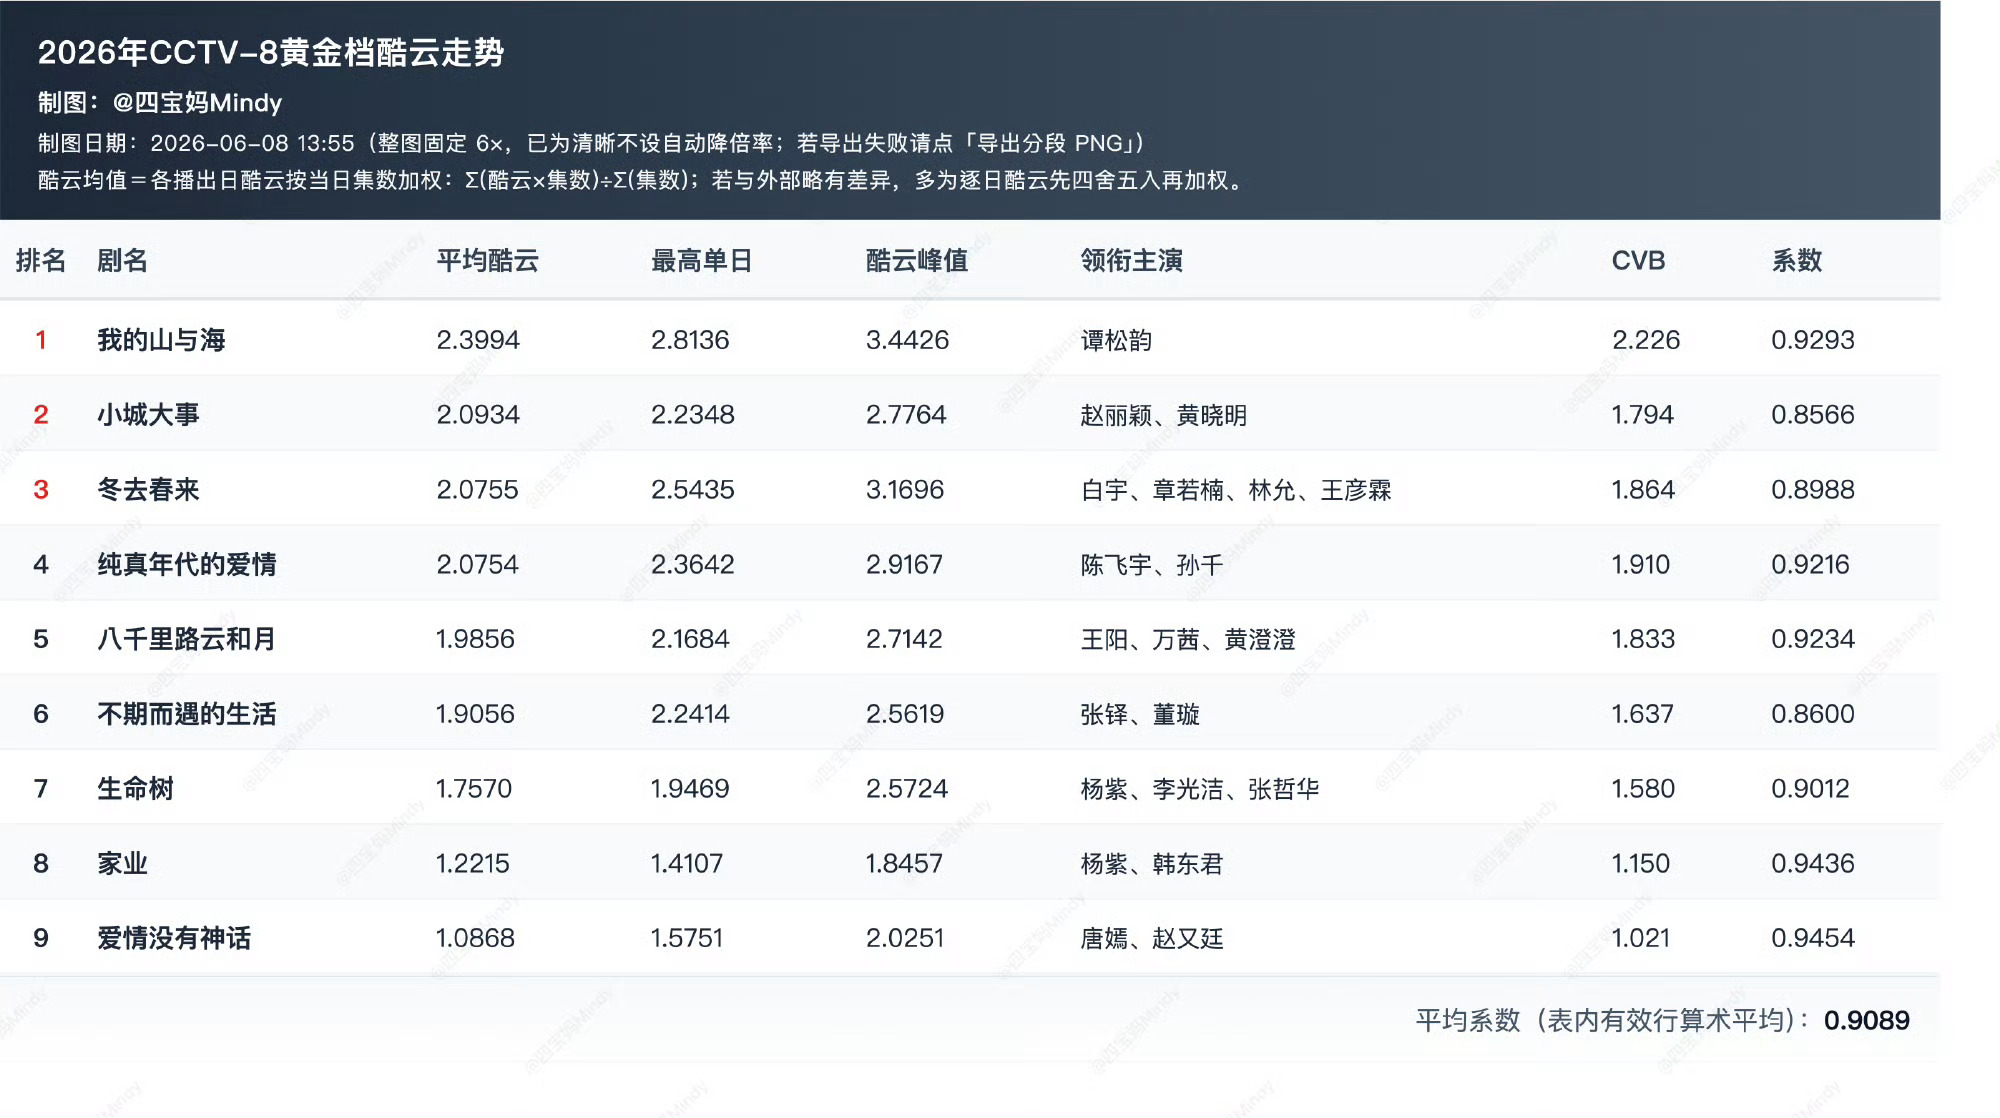2000x1118 pixels.
Task: Click daily high value 1.5751
Action: click(686, 938)
